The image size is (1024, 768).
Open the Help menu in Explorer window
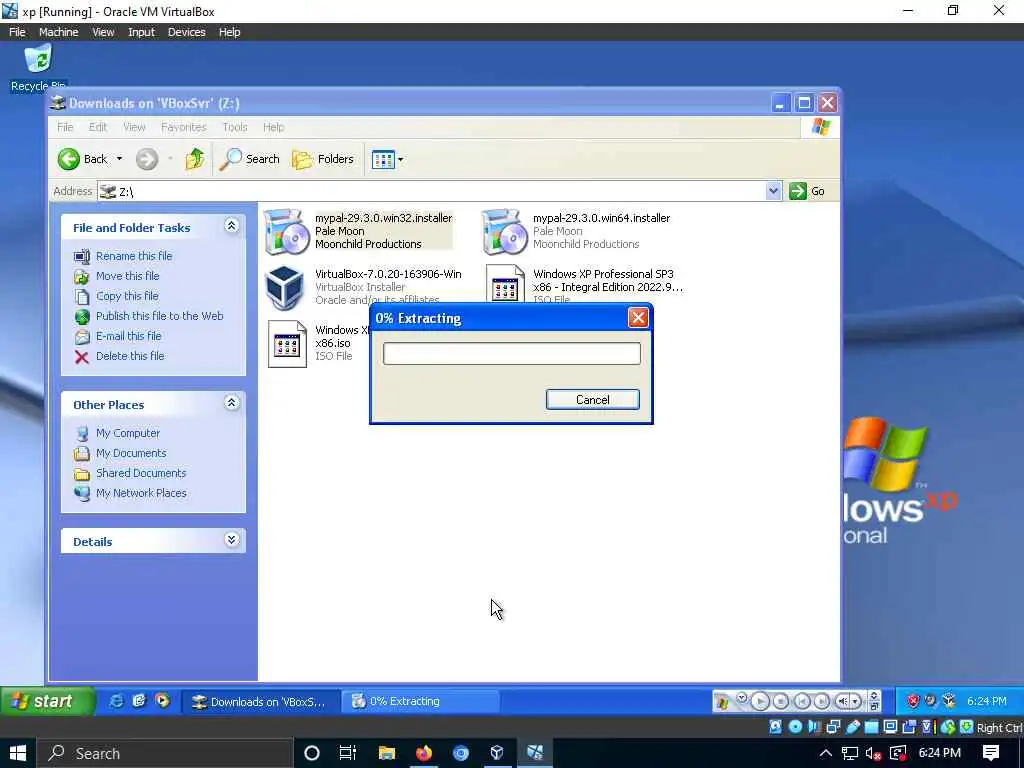pyautogui.click(x=274, y=127)
